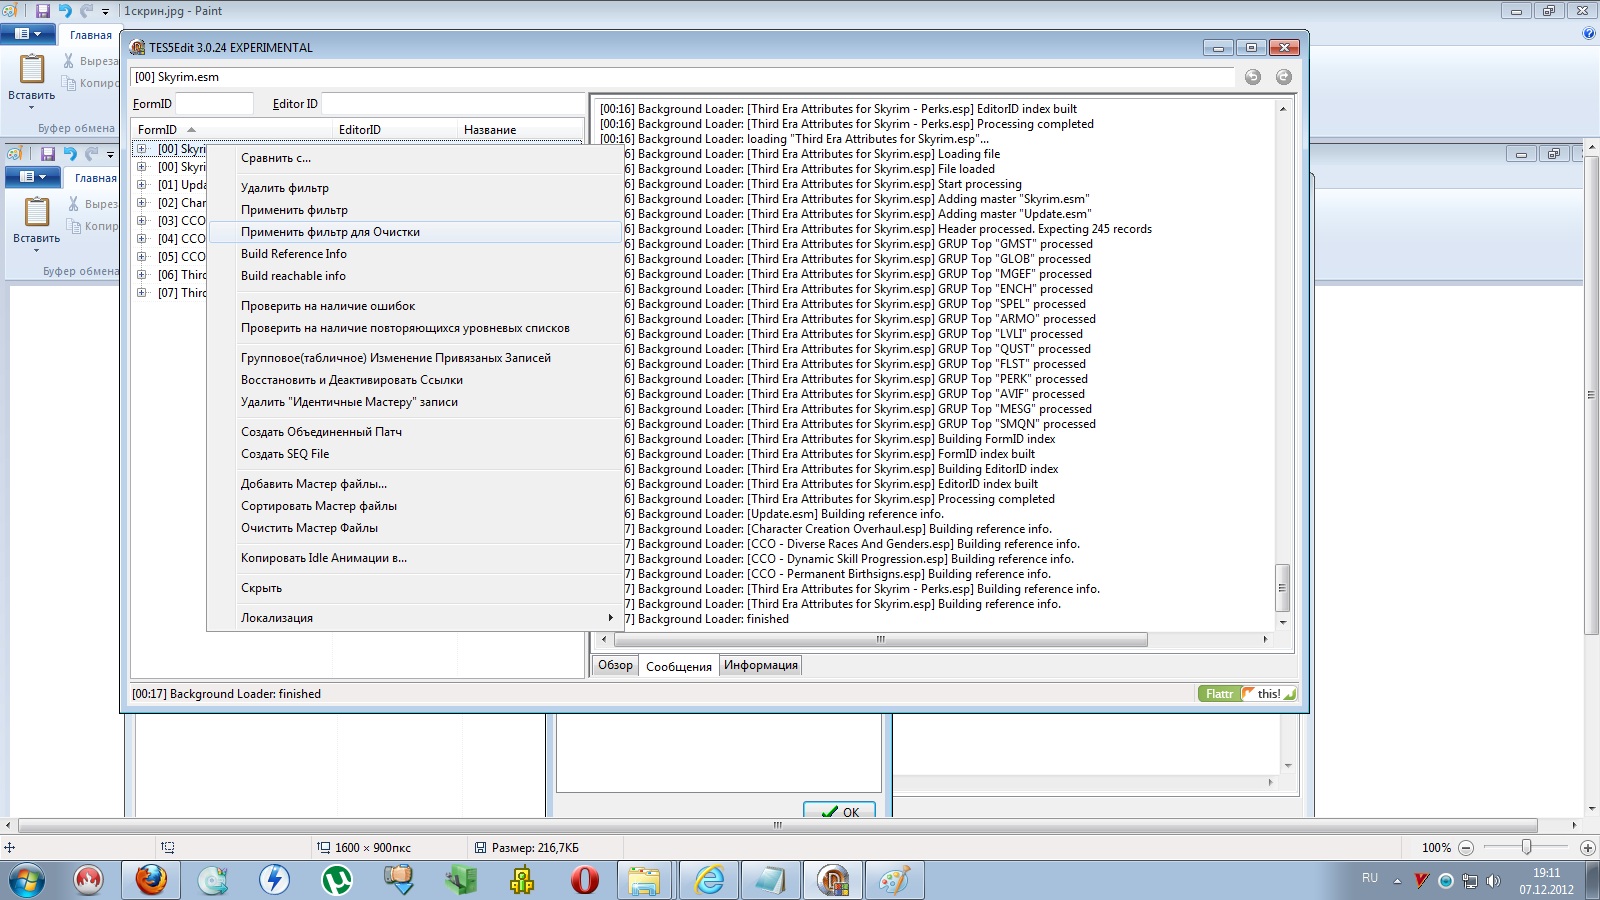Screen dimensions: 1600x900
Task: Sort by the Название column header
Action: pyautogui.click(x=520, y=130)
